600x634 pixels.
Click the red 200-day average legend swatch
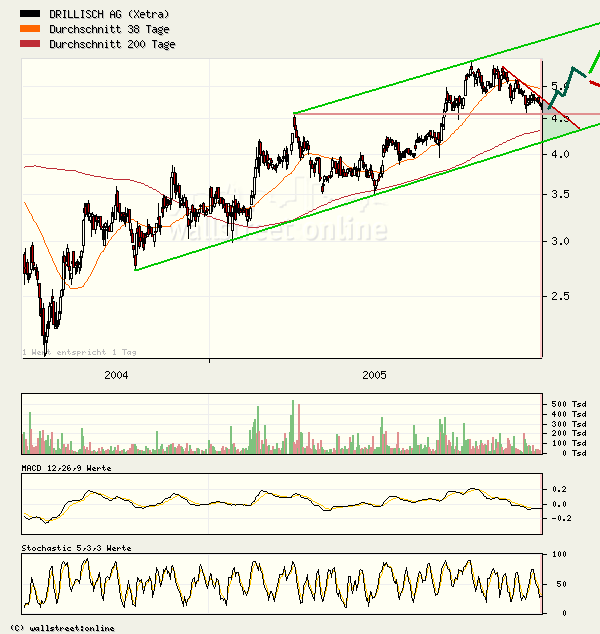point(30,44)
